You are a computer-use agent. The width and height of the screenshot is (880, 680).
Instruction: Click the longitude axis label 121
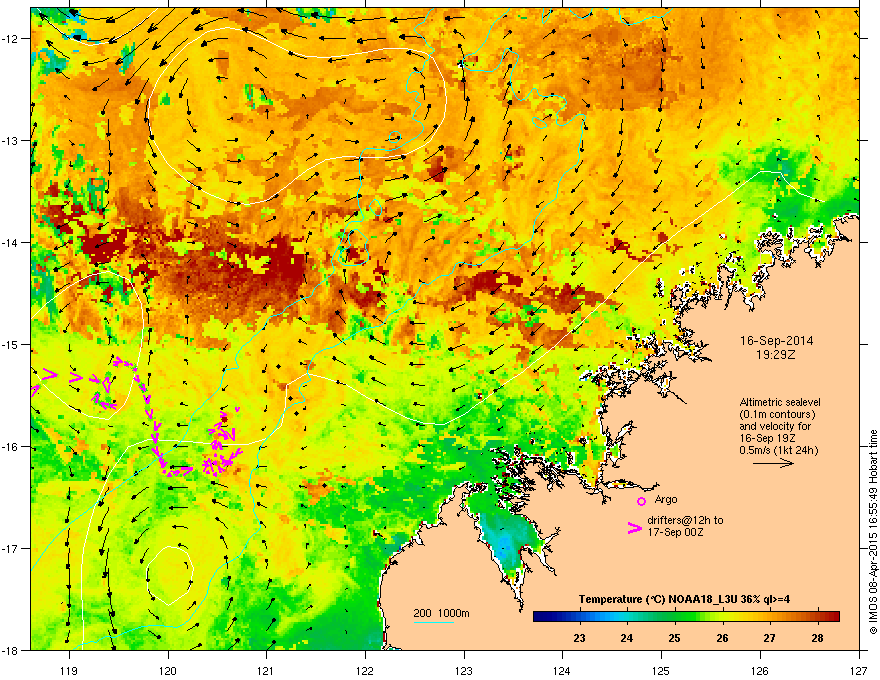tap(265, 670)
